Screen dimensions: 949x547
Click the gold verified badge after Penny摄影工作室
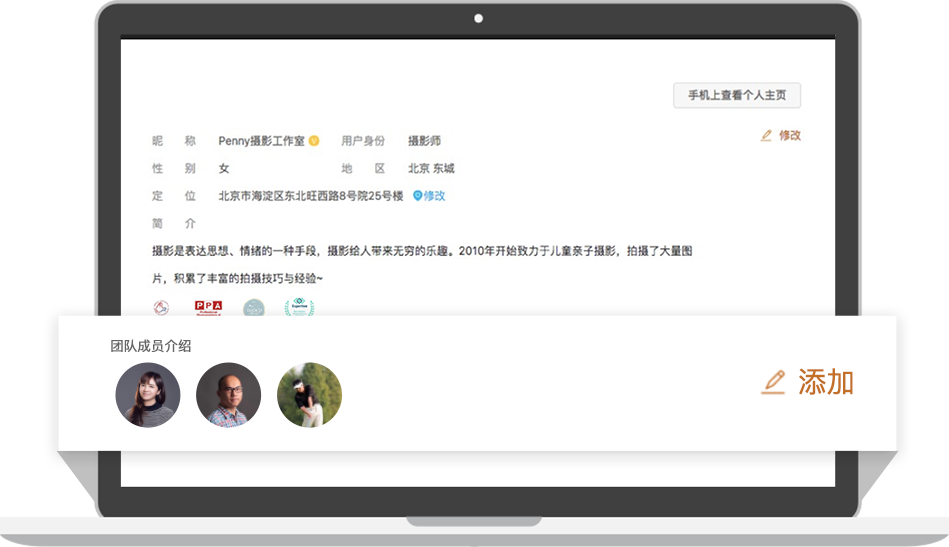(x=314, y=141)
